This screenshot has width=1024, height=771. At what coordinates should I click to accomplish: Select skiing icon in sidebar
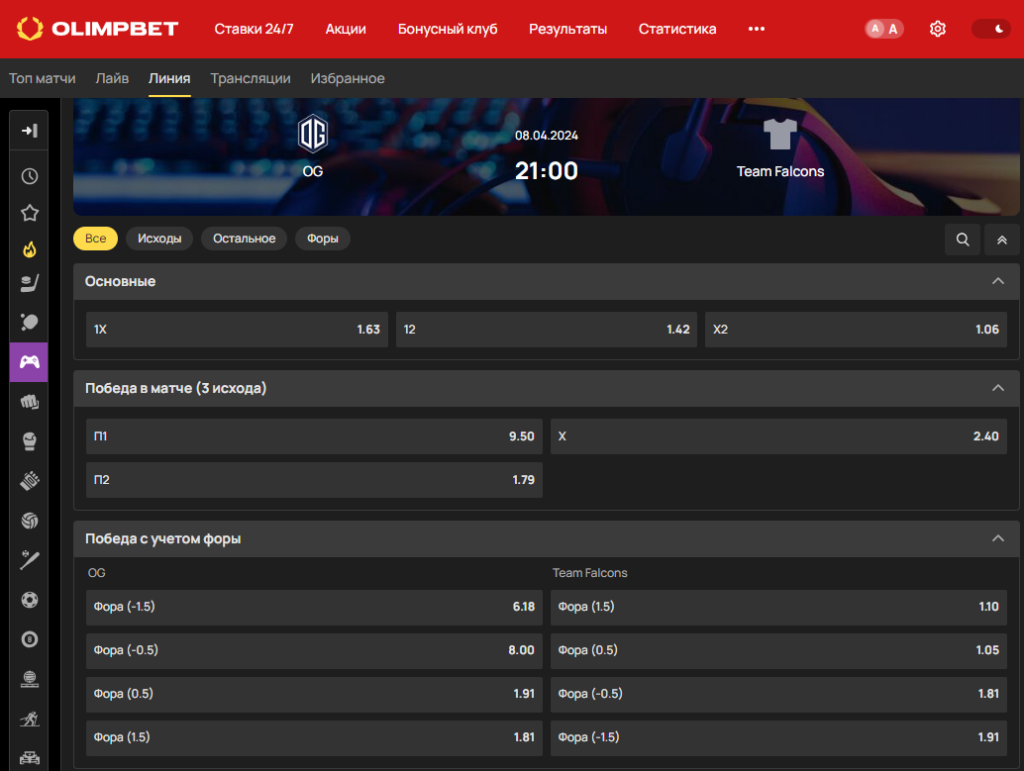click(29, 719)
